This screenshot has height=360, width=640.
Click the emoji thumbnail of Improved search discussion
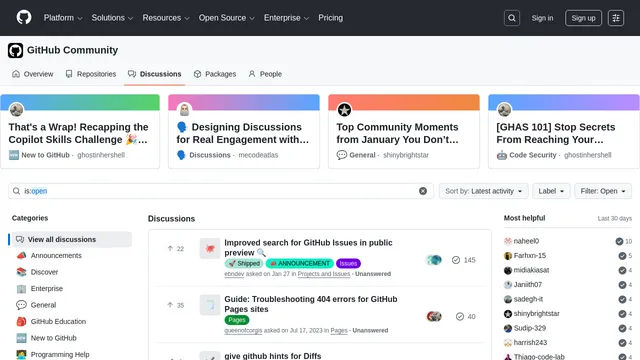point(210,248)
